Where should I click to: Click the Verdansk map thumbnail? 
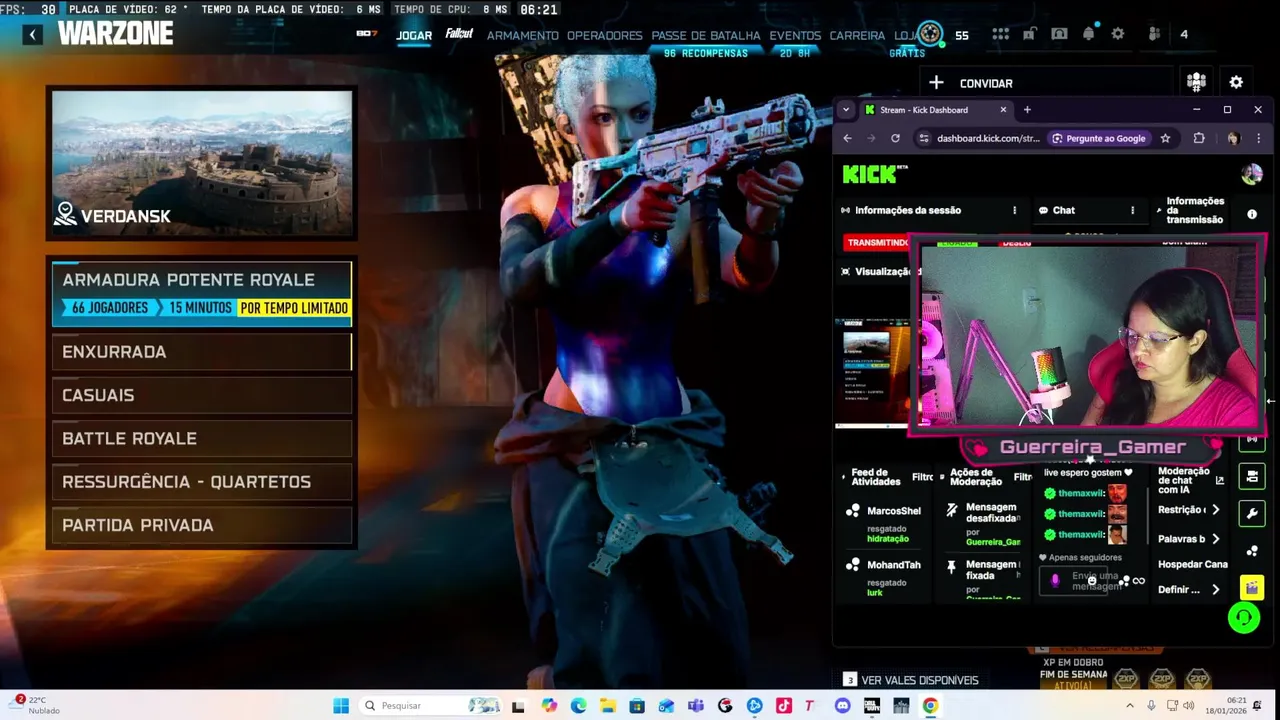[202, 164]
